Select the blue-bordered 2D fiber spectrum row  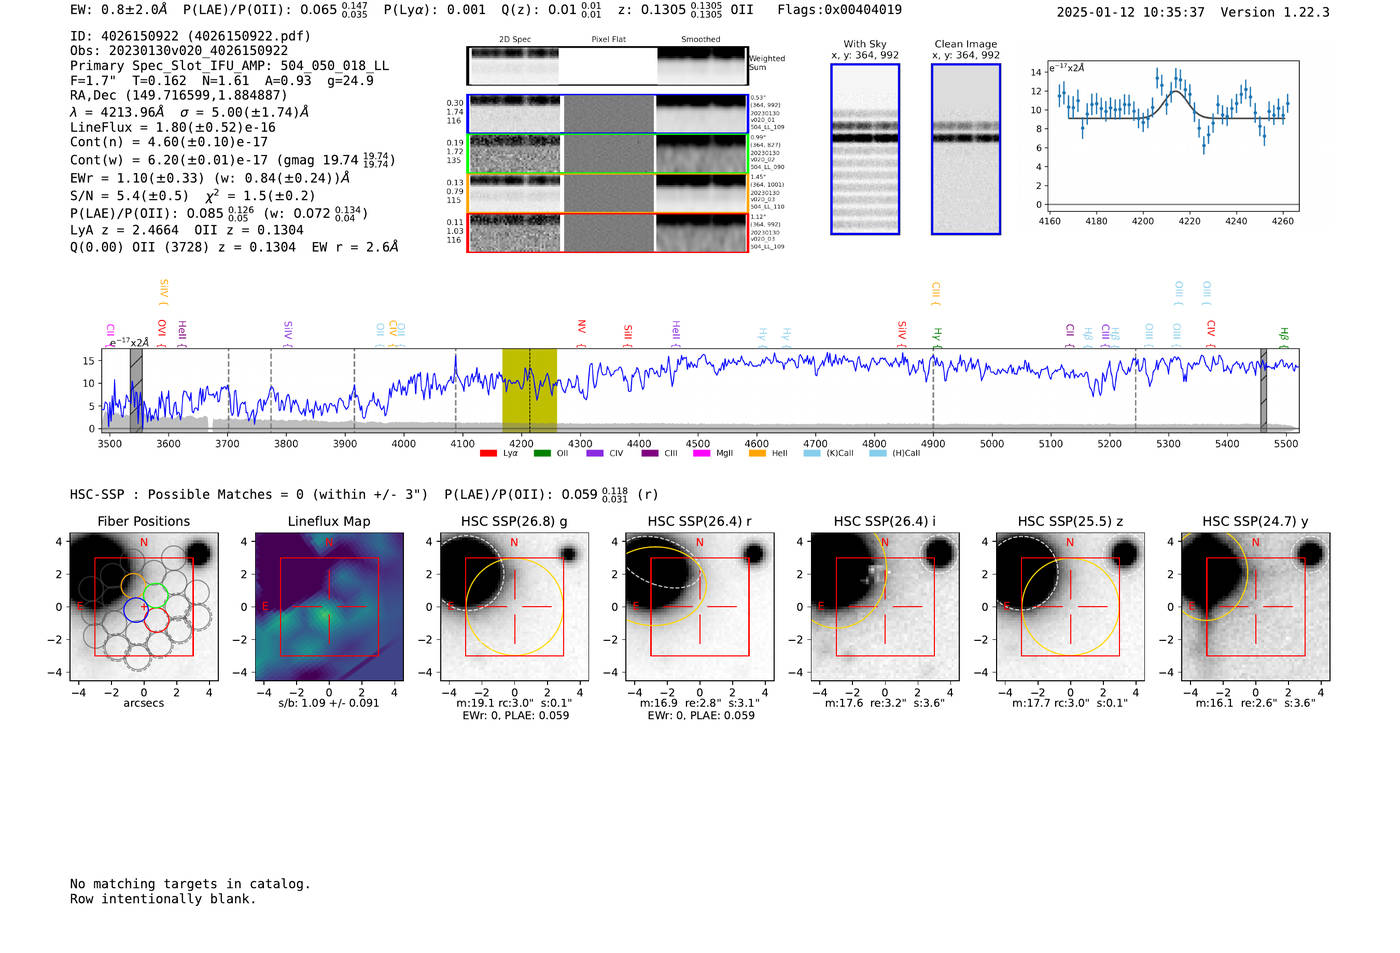pyautogui.click(x=607, y=114)
